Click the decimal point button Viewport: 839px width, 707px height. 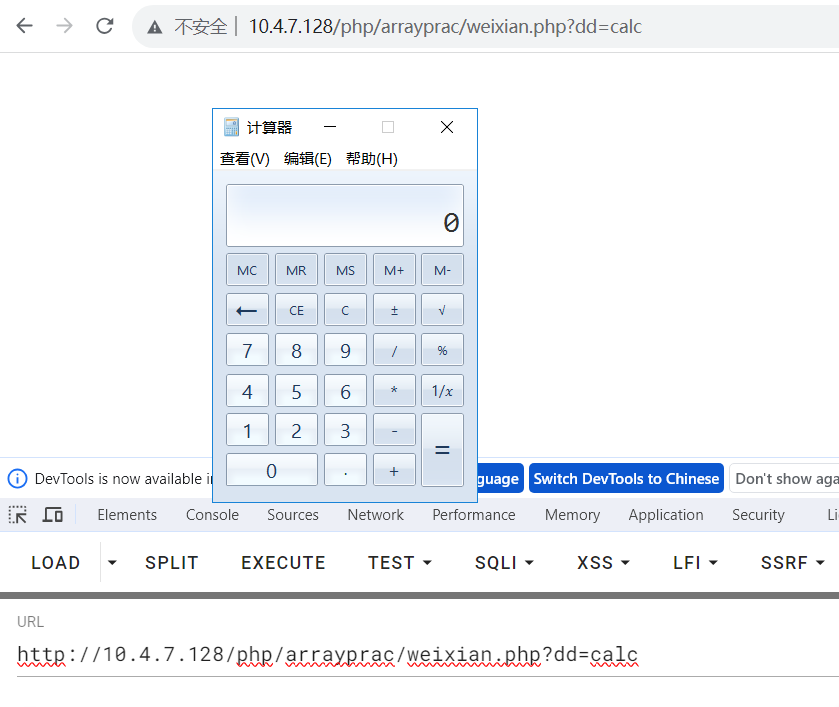[345, 470]
